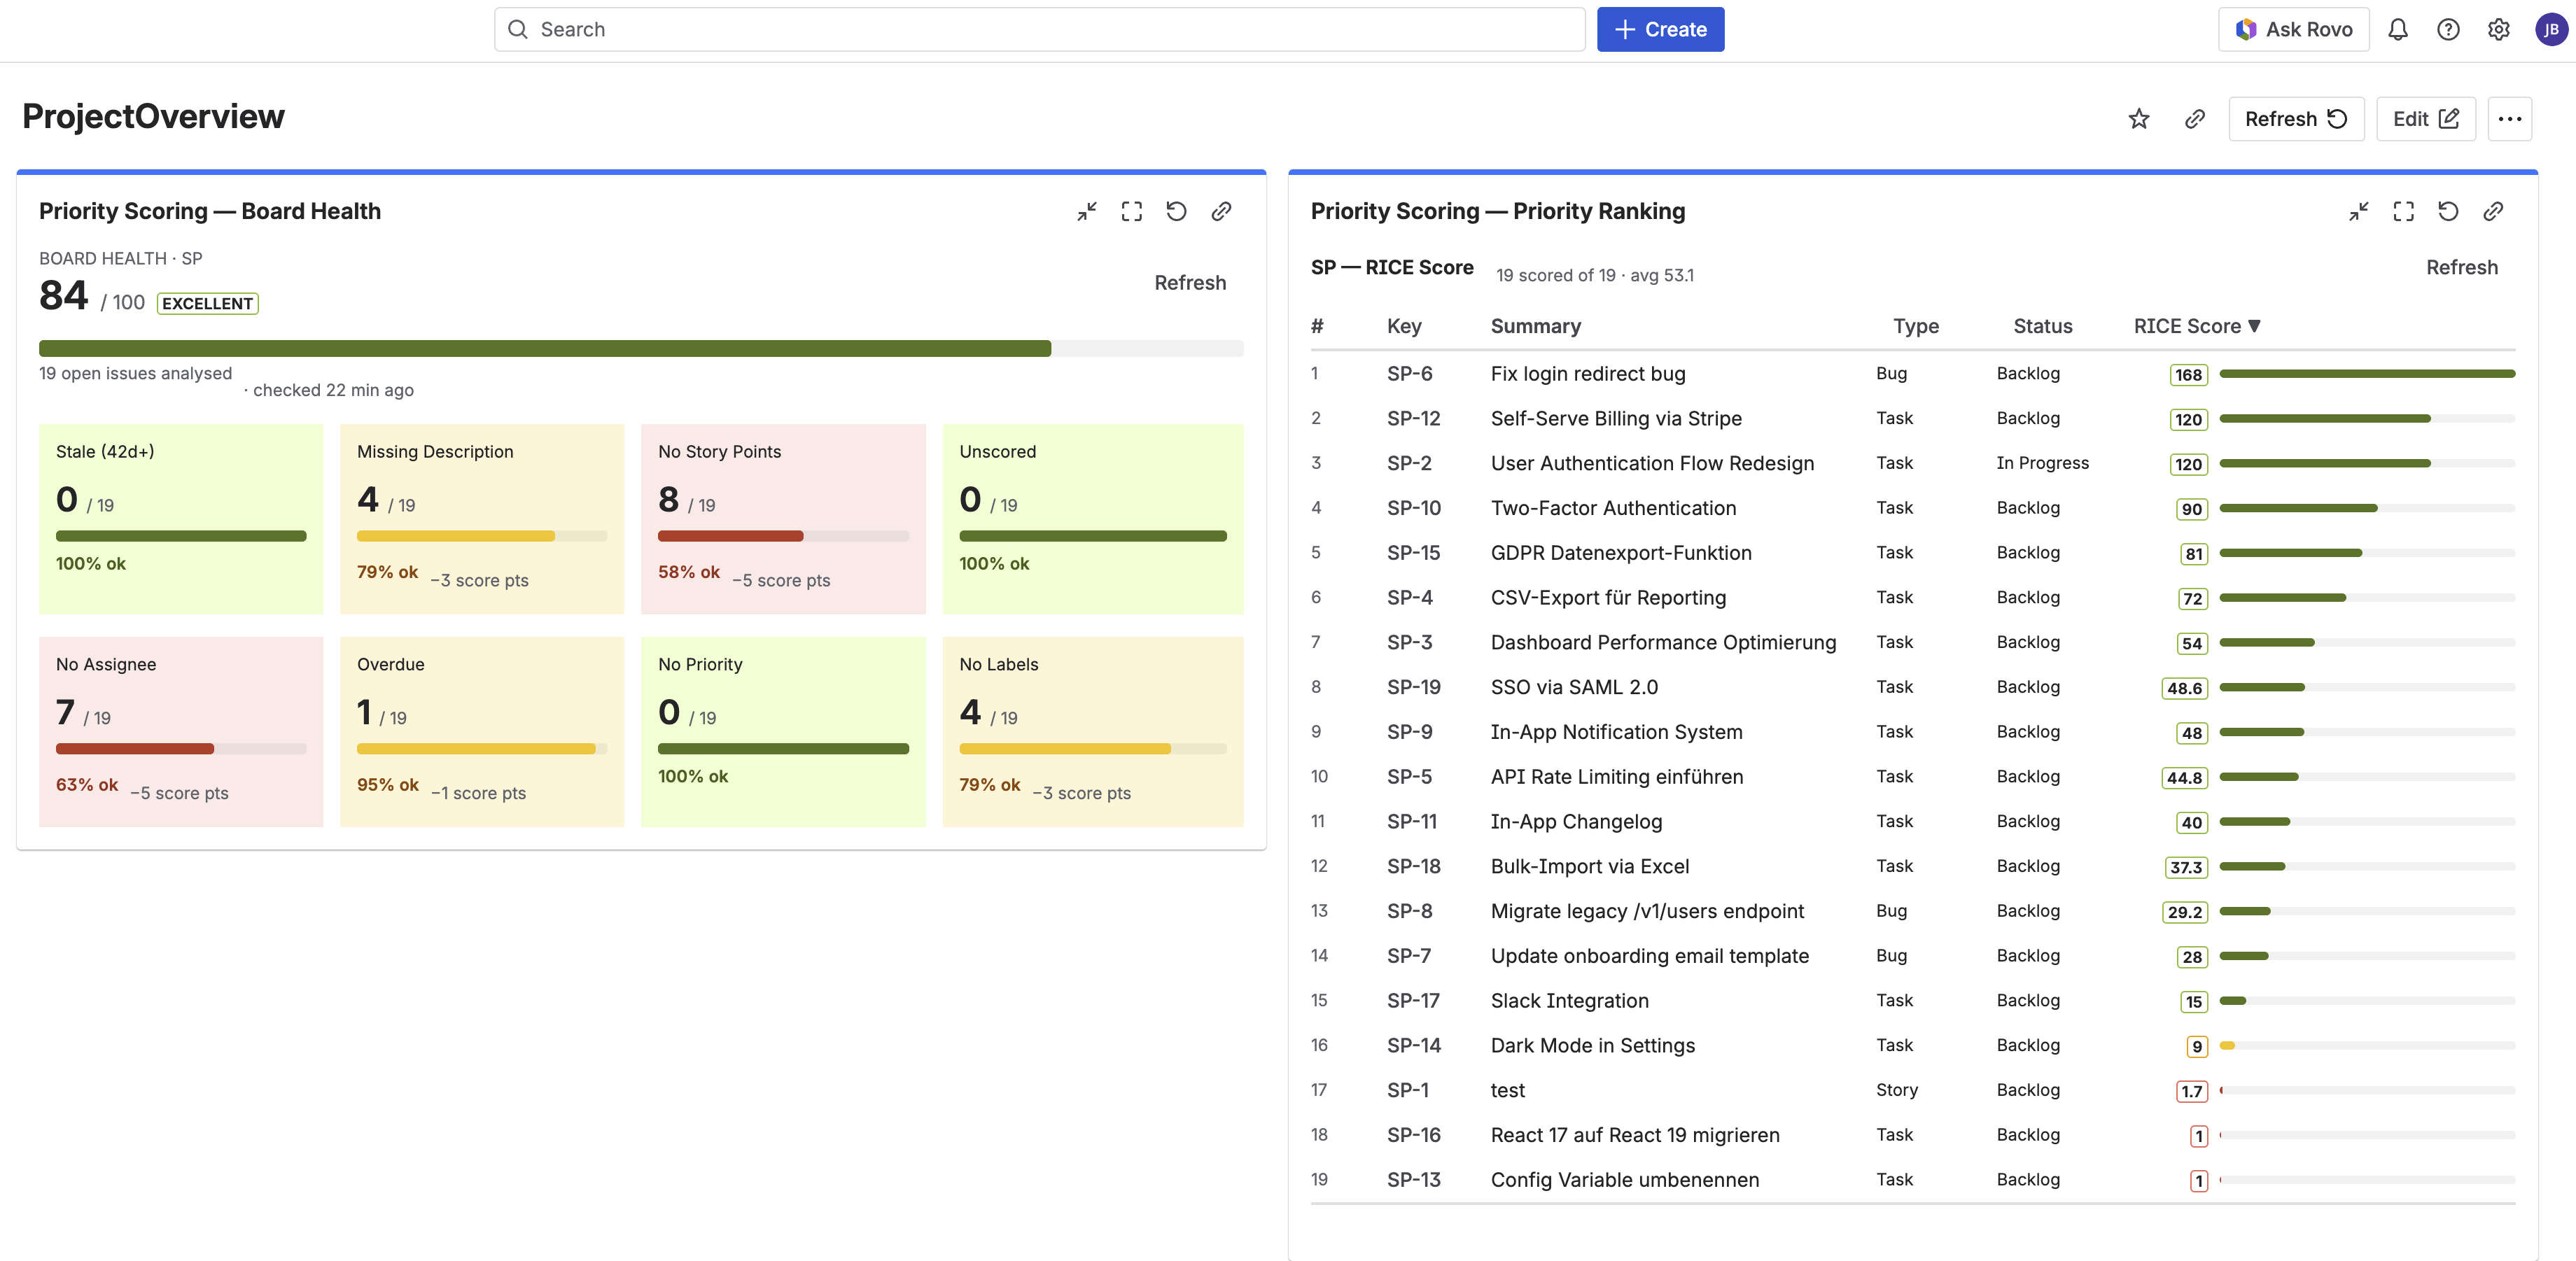Open help via question mark icon
The image size is (2576, 1261).
tap(2448, 29)
